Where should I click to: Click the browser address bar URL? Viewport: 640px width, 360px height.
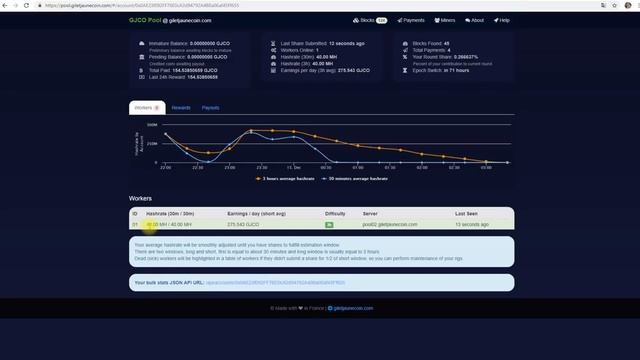point(142,5)
